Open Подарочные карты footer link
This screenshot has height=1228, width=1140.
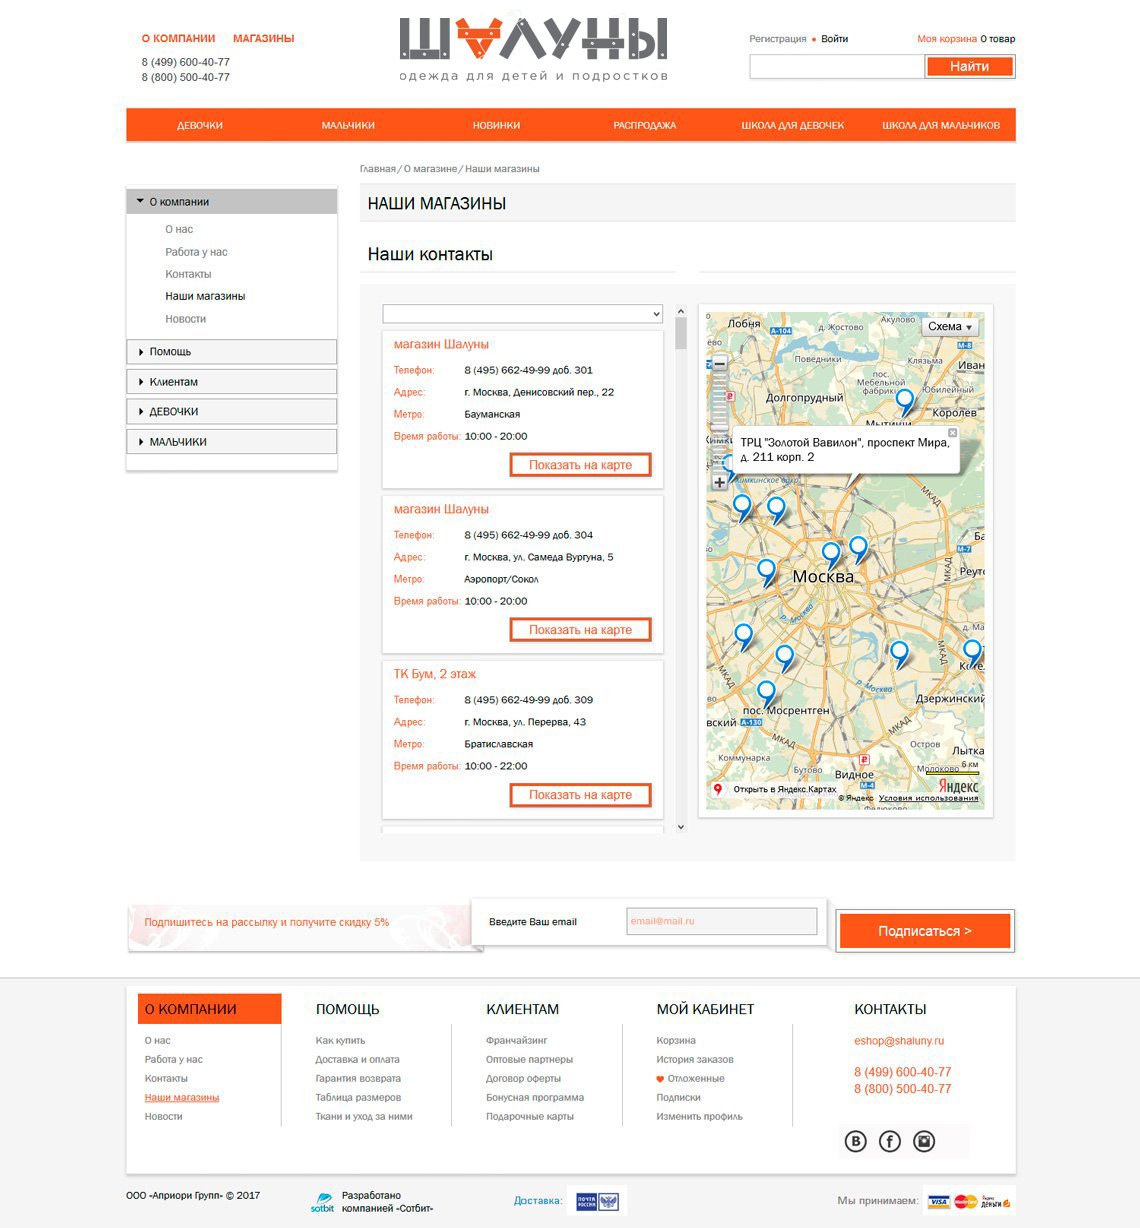pyautogui.click(x=530, y=1117)
